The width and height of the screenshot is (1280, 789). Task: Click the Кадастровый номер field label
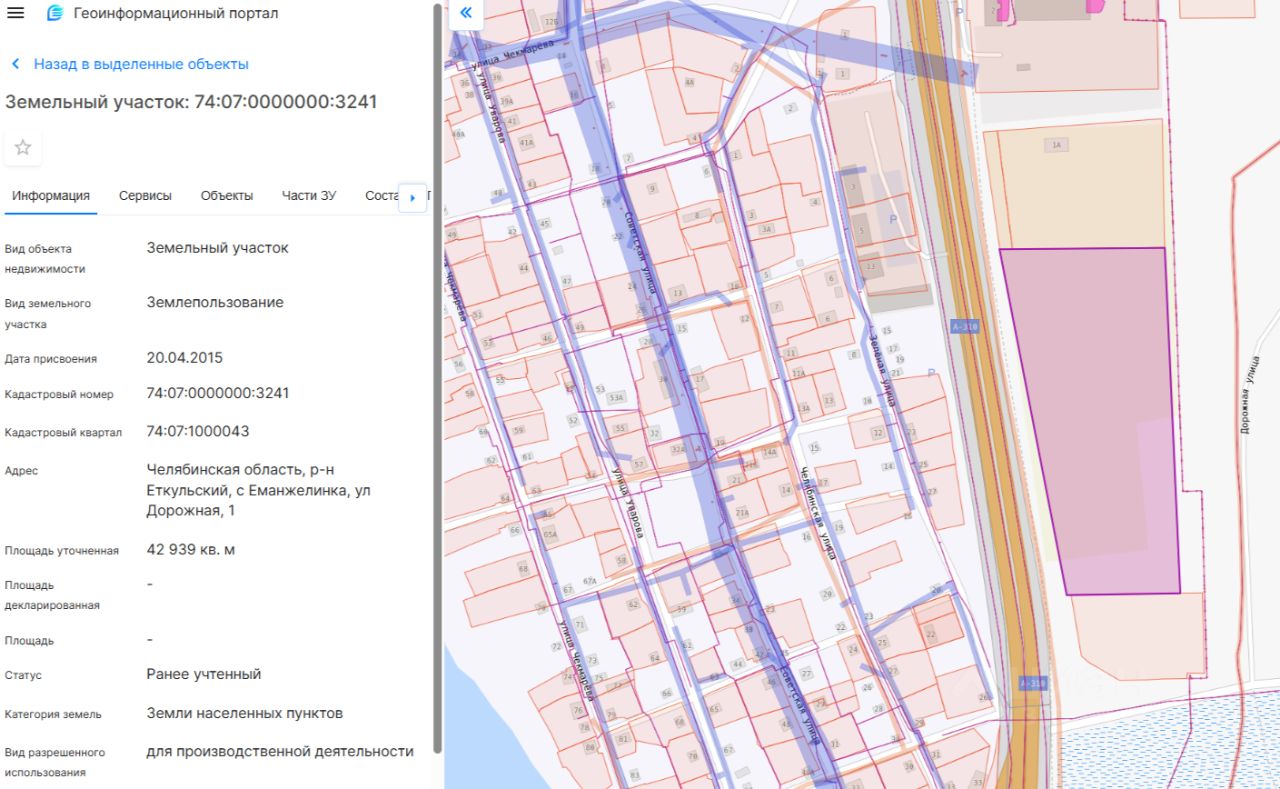coord(59,394)
